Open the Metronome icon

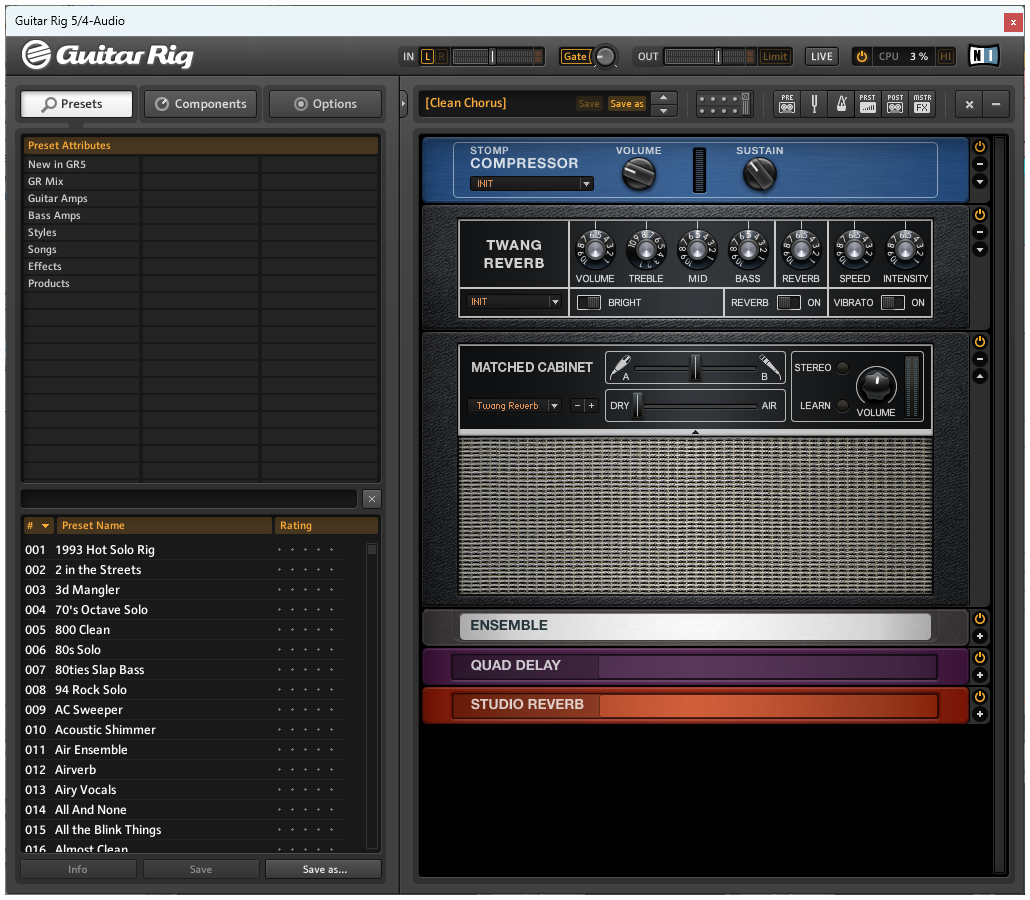(840, 103)
